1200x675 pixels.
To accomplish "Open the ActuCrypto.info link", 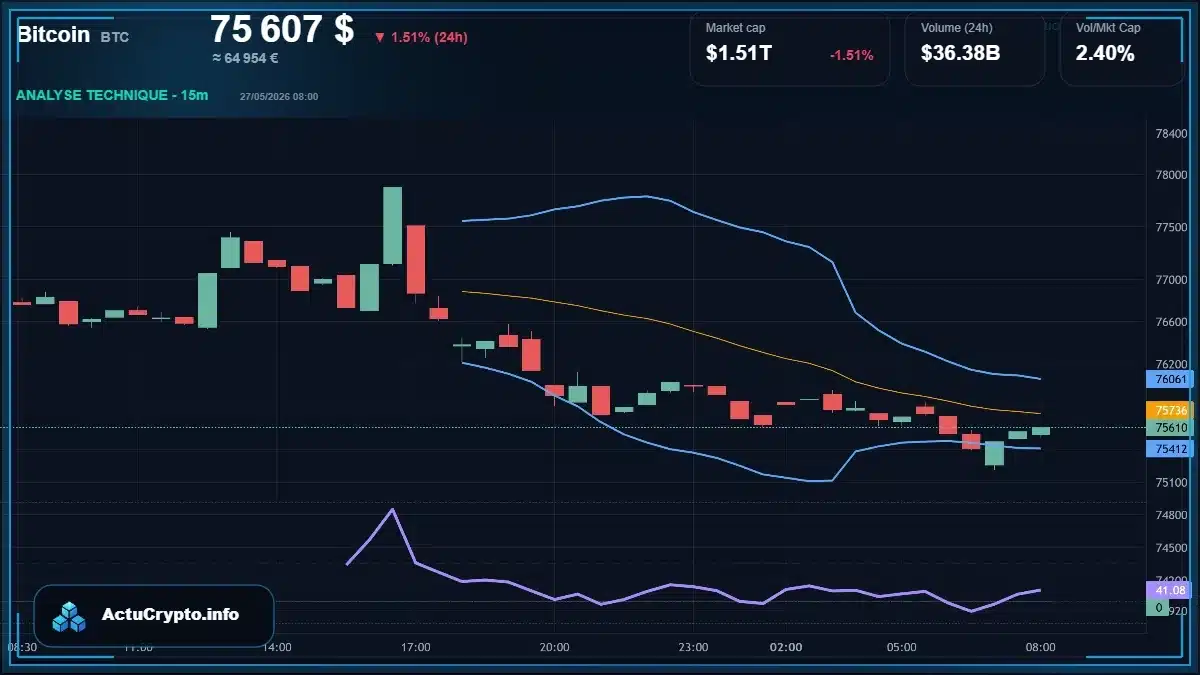I will click(x=170, y=615).
